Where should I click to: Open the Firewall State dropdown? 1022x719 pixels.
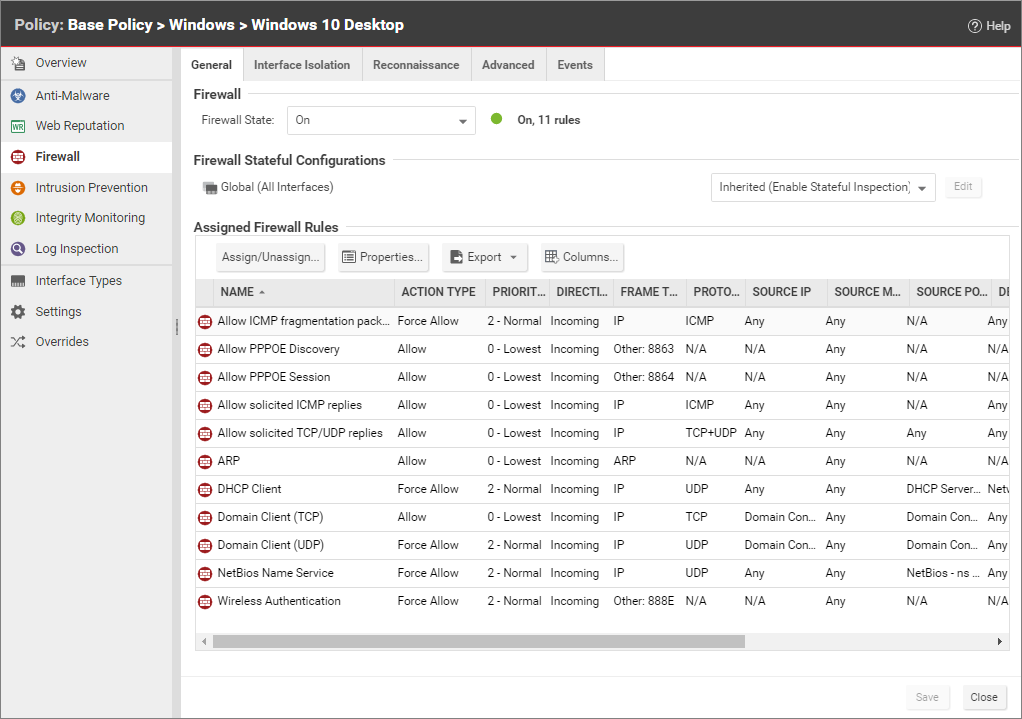pyautogui.click(x=380, y=120)
